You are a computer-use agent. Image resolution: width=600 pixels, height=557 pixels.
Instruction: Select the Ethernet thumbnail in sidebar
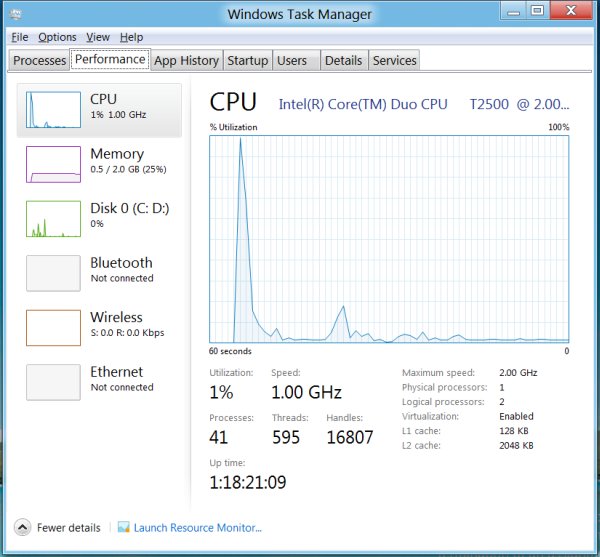click(x=54, y=383)
